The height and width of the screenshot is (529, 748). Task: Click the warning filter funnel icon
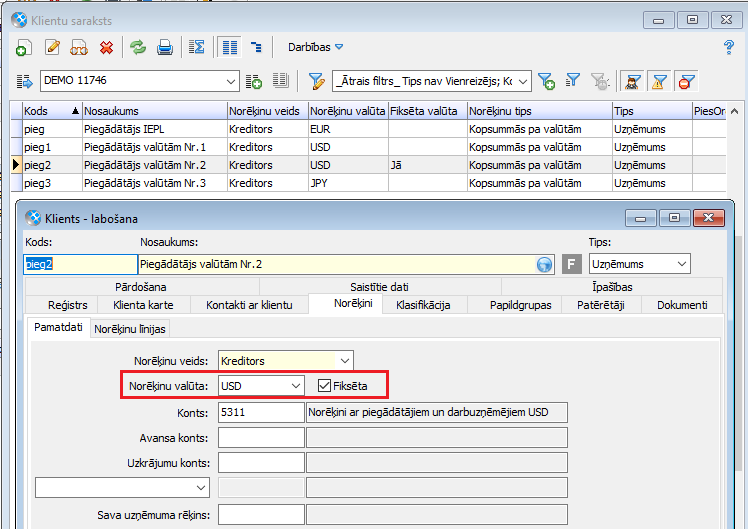(x=659, y=82)
